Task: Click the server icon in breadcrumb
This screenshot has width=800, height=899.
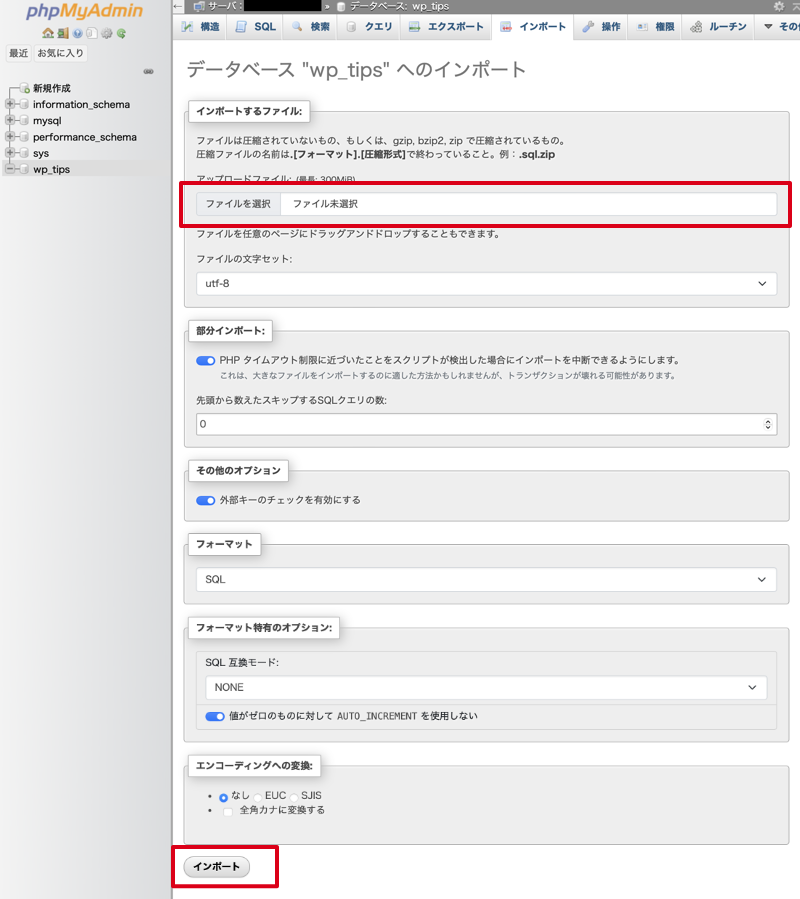Action: (199, 6)
